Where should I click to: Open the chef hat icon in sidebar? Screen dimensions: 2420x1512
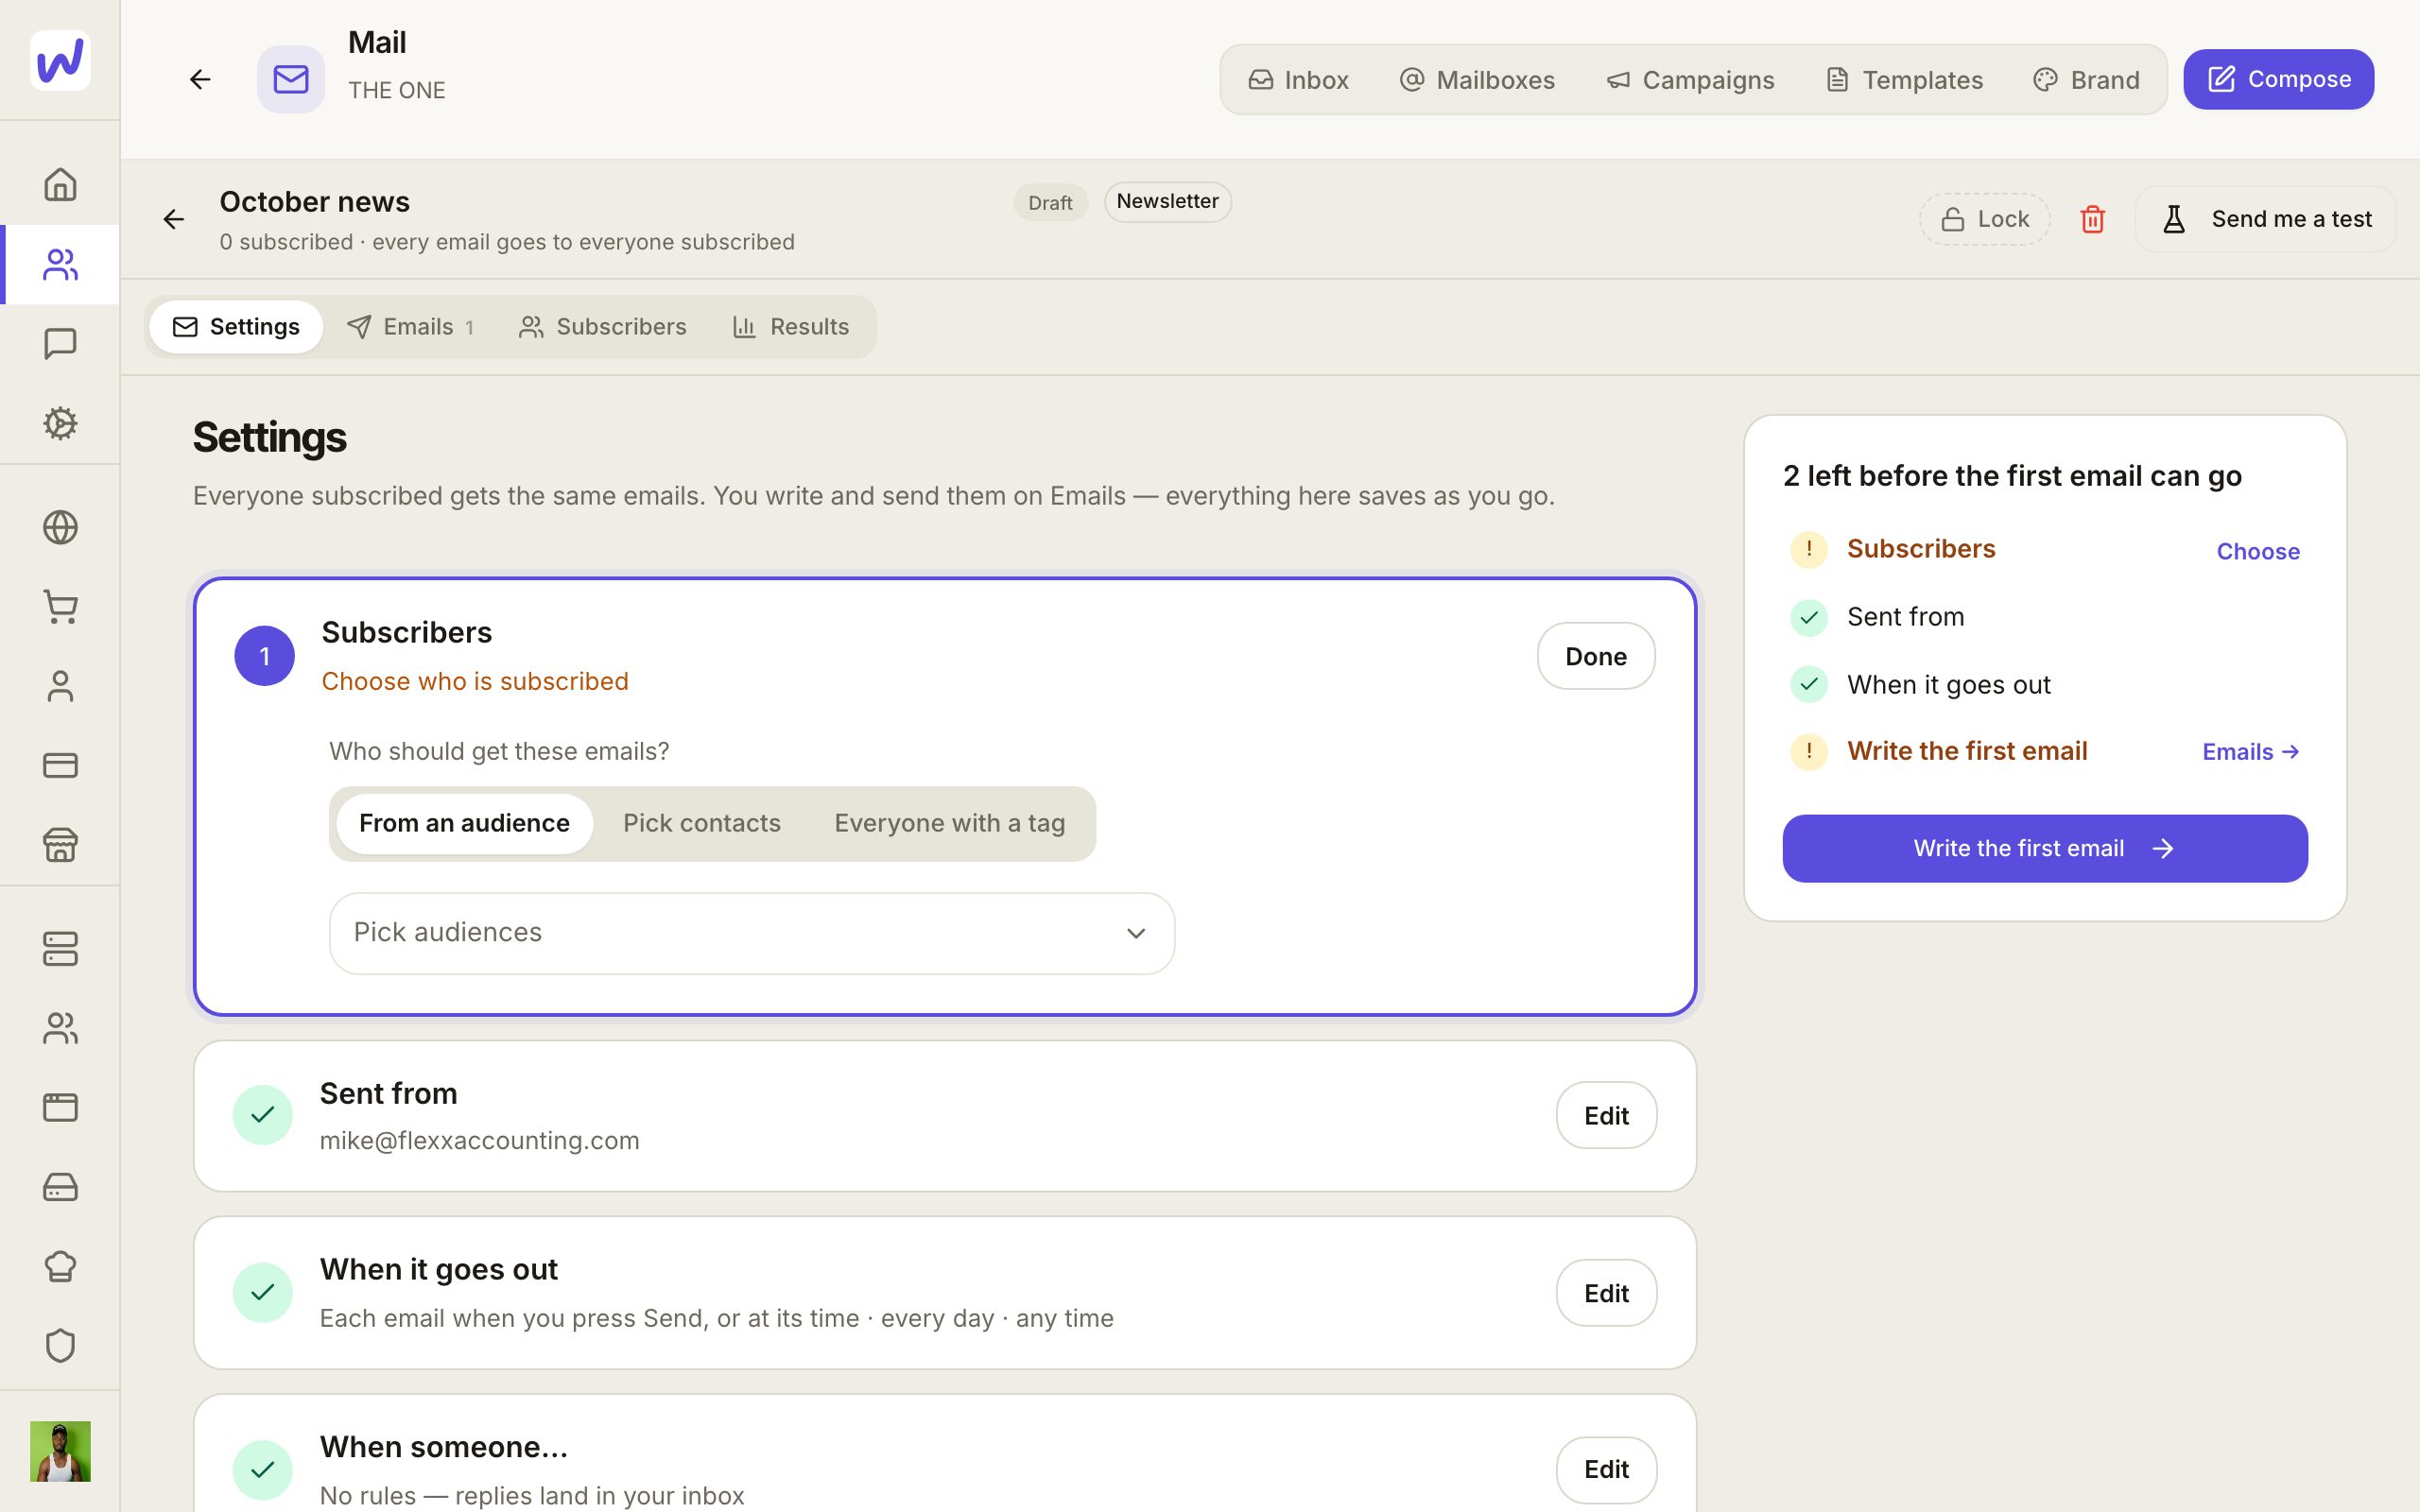click(x=60, y=1266)
